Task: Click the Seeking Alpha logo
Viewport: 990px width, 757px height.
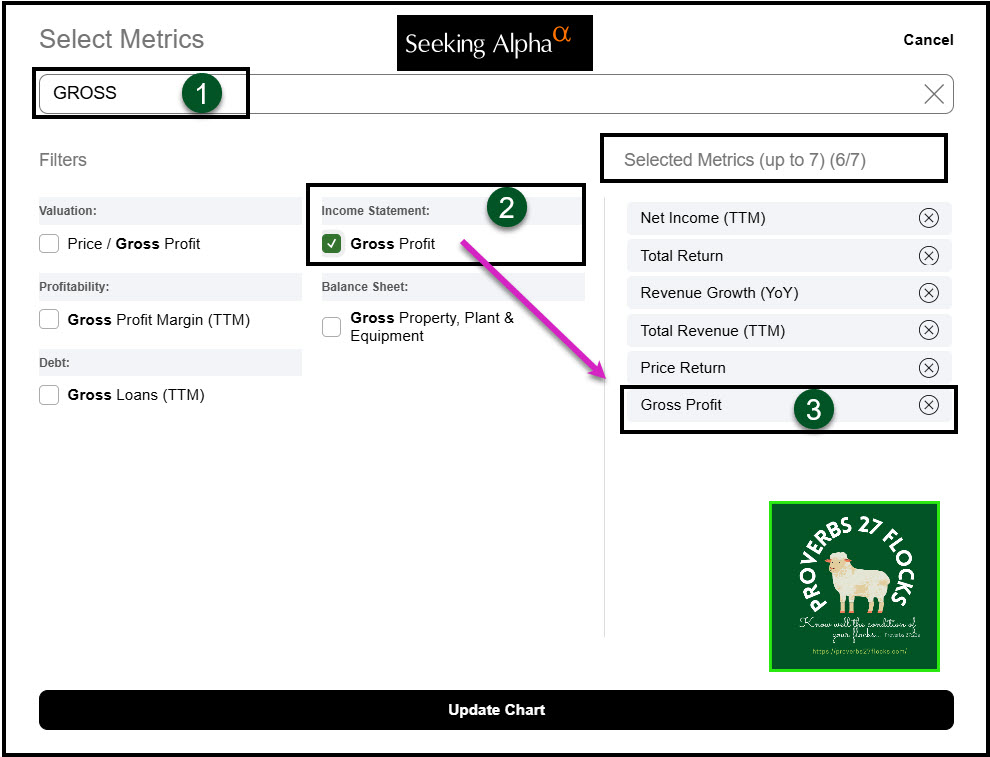Action: [x=494, y=43]
